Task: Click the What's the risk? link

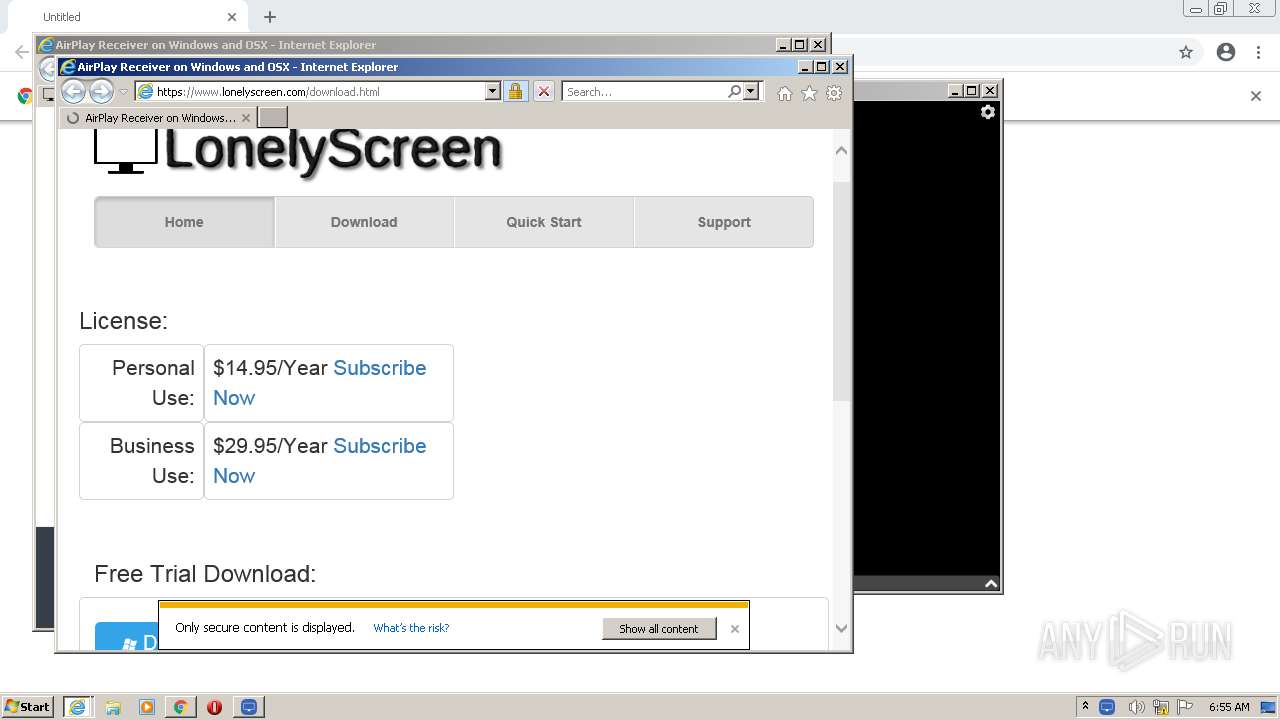Action: click(411, 628)
